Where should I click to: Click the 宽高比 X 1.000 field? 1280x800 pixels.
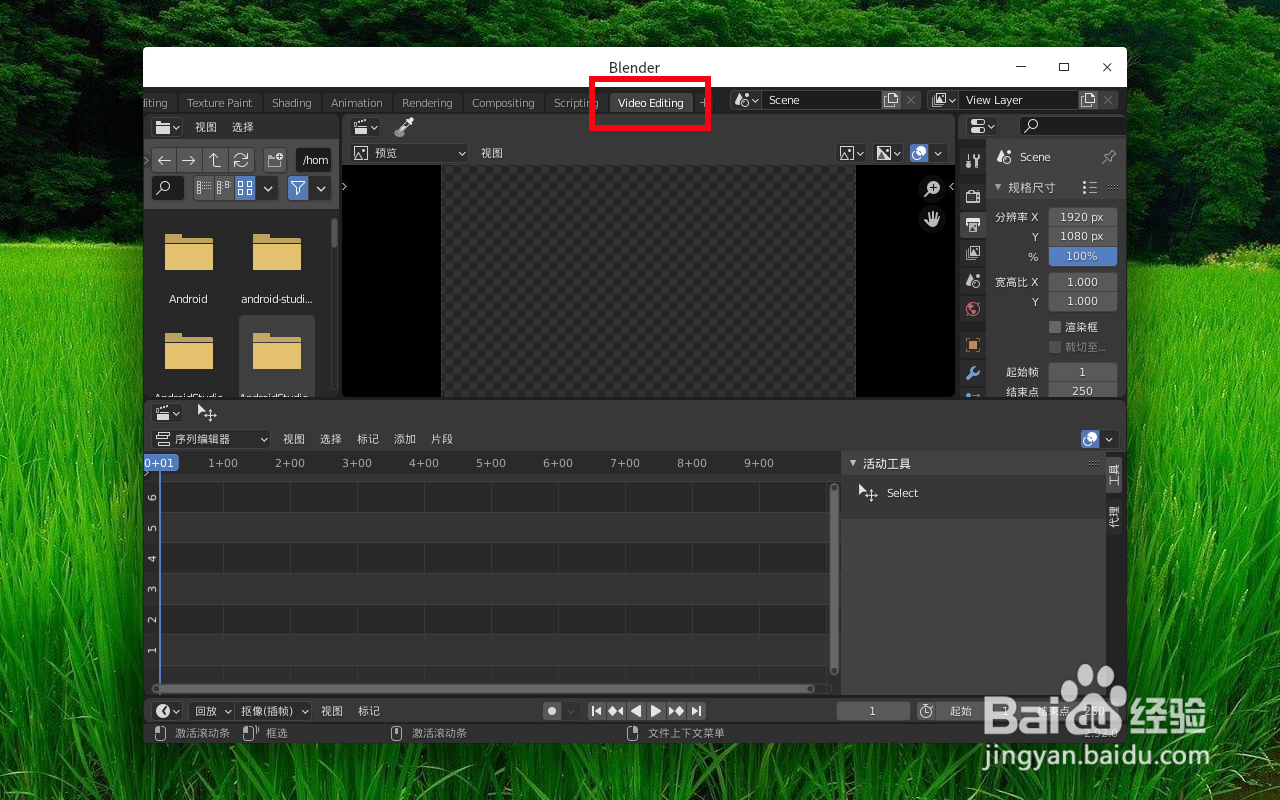pos(1082,282)
